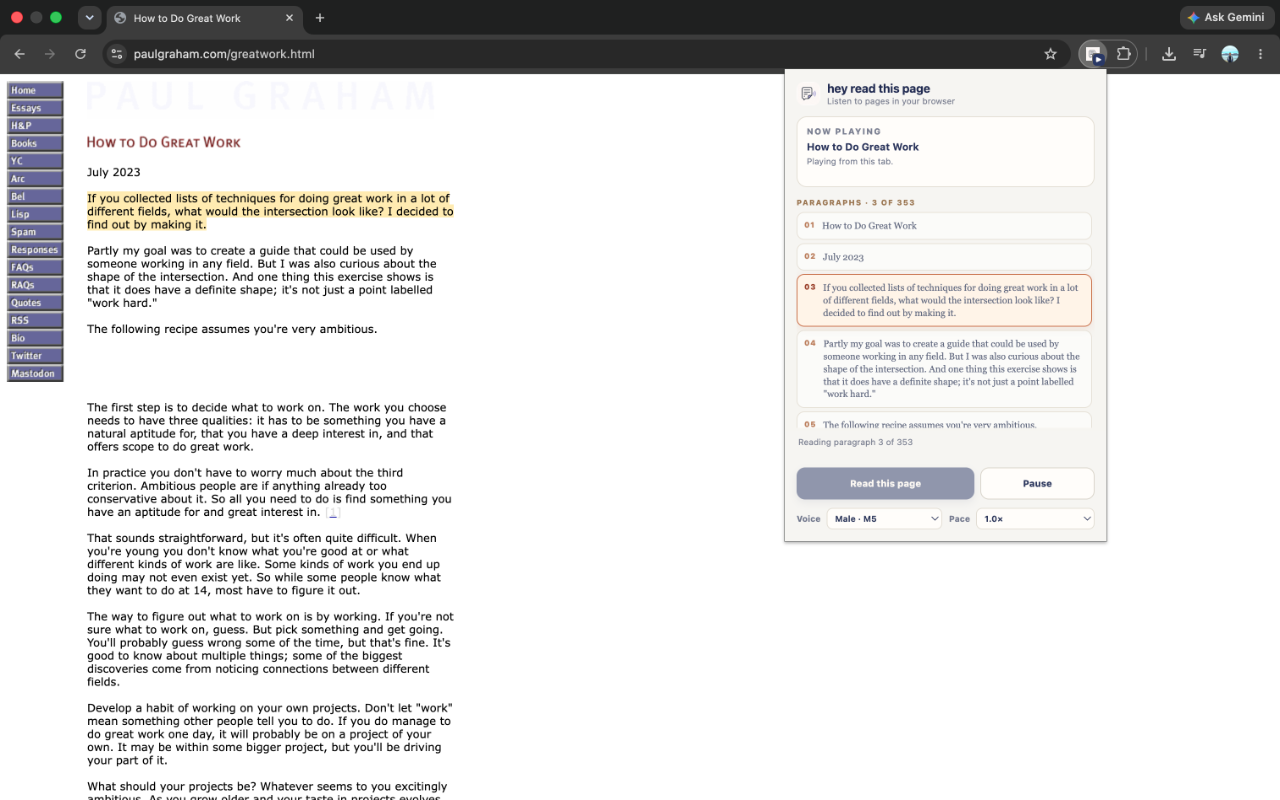Open the Essays sidebar link
The image size is (1280, 800).
pyautogui.click(x=35, y=108)
